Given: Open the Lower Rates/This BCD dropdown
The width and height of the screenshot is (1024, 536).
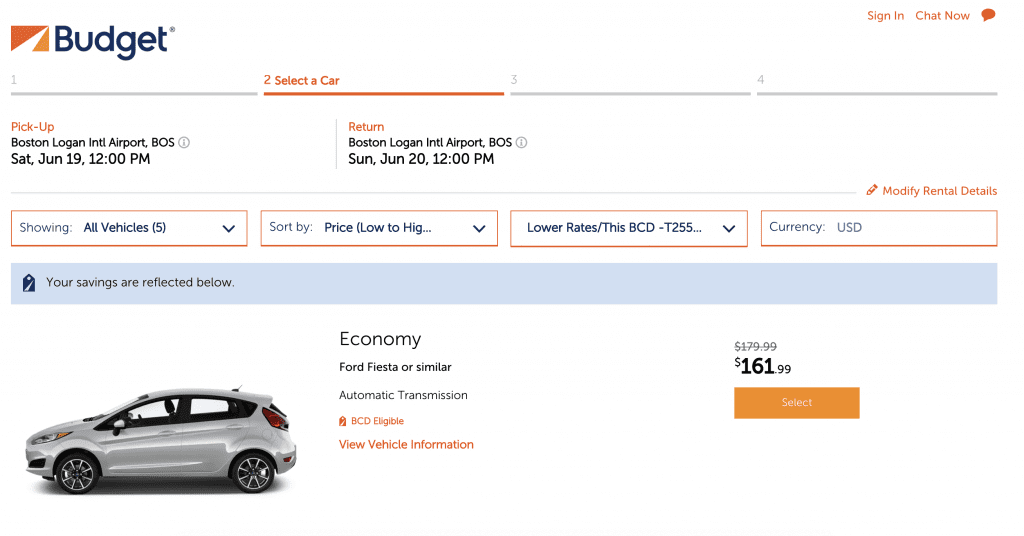Looking at the screenshot, I should tap(629, 229).
